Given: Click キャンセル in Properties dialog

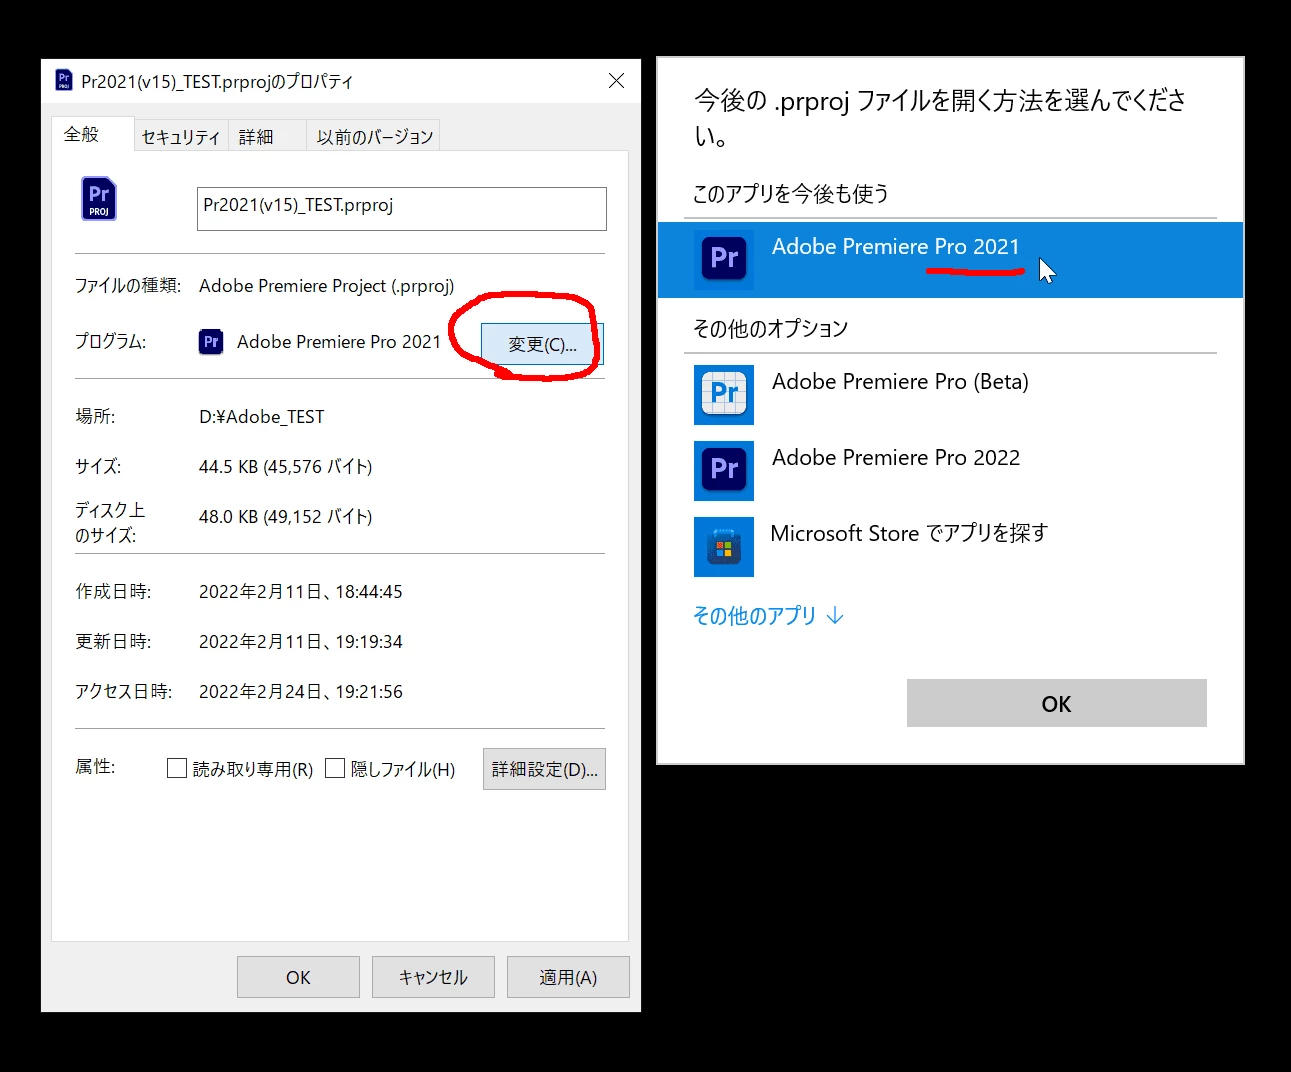Looking at the screenshot, I should tap(433, 977).
